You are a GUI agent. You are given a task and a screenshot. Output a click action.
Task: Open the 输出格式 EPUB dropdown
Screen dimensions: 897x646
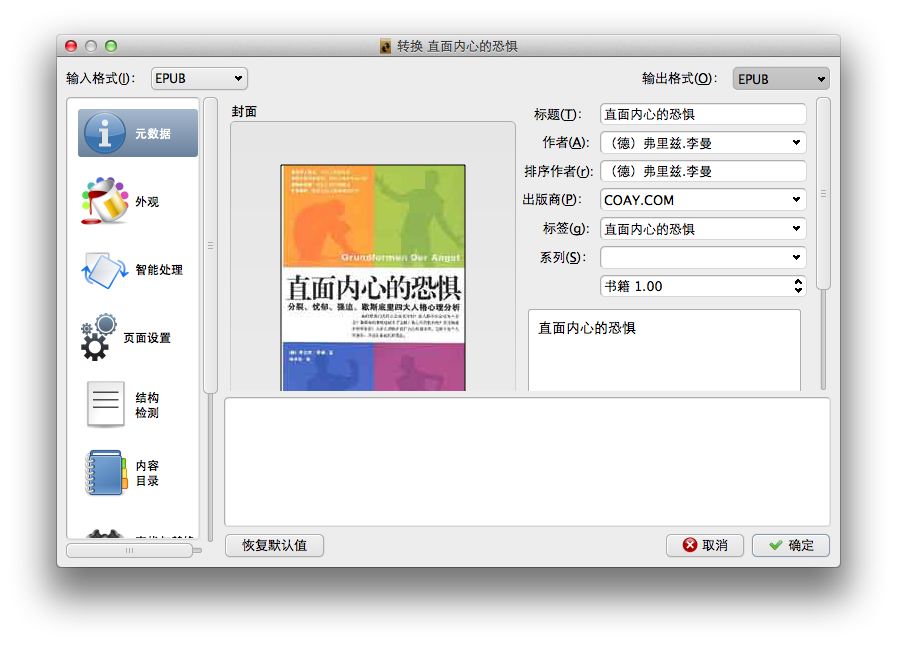(781, 79)
